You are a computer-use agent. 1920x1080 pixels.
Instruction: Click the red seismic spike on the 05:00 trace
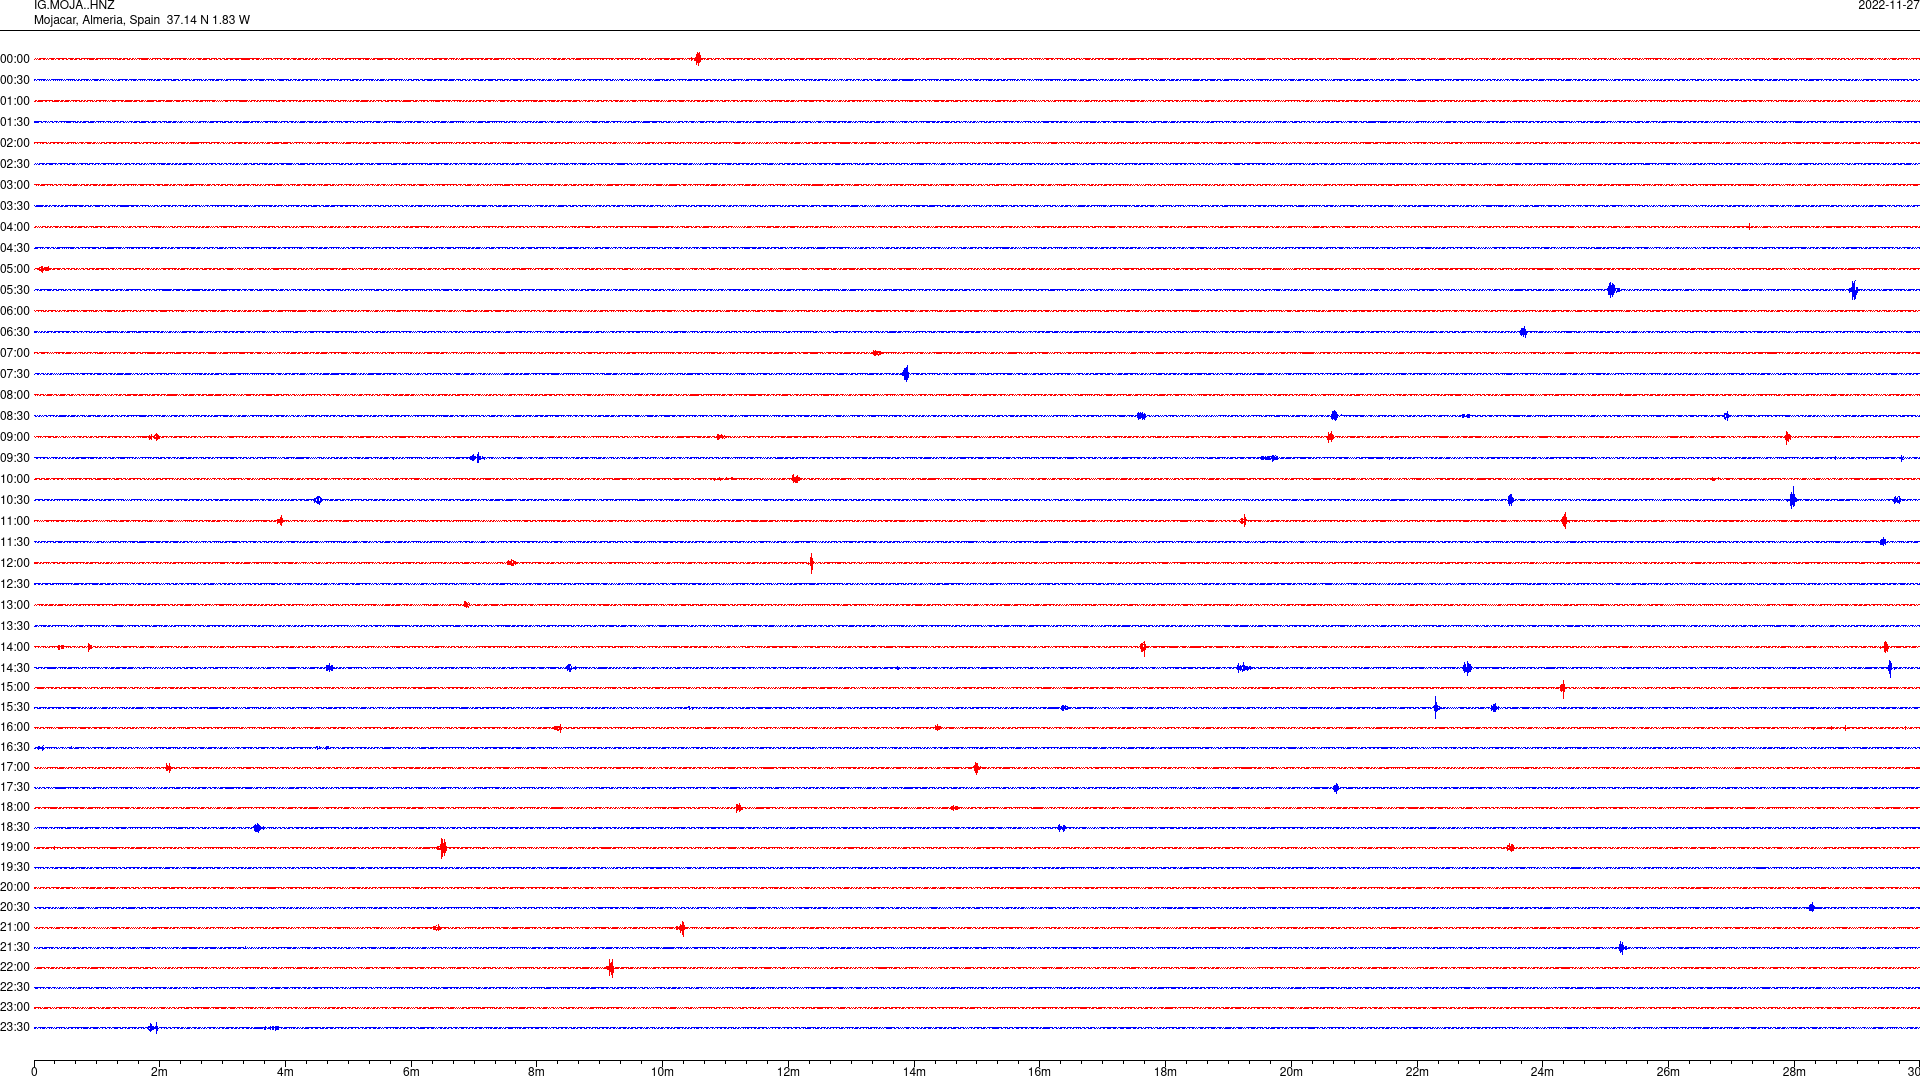(x=44, y=269)
